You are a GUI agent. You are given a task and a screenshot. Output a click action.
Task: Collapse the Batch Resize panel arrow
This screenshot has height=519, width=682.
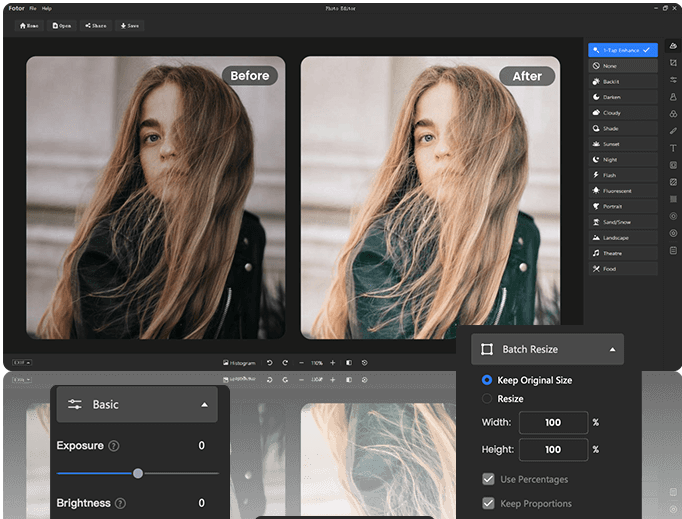(612, 349)
